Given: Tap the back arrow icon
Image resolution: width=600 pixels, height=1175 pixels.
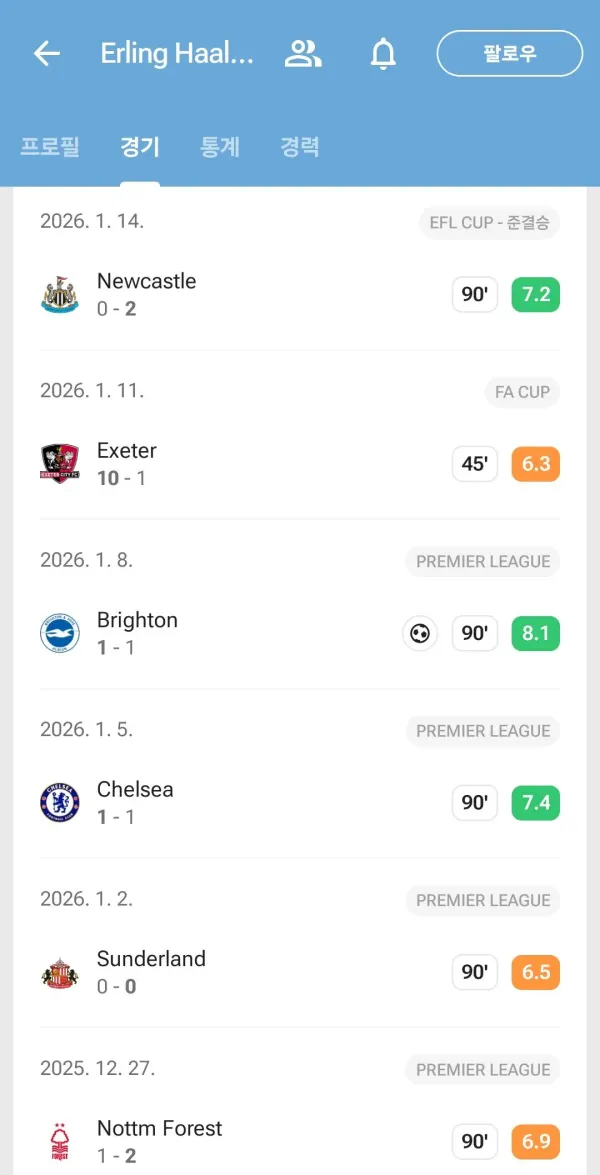Looking at the screenshot, I should (x=46, y=53).
